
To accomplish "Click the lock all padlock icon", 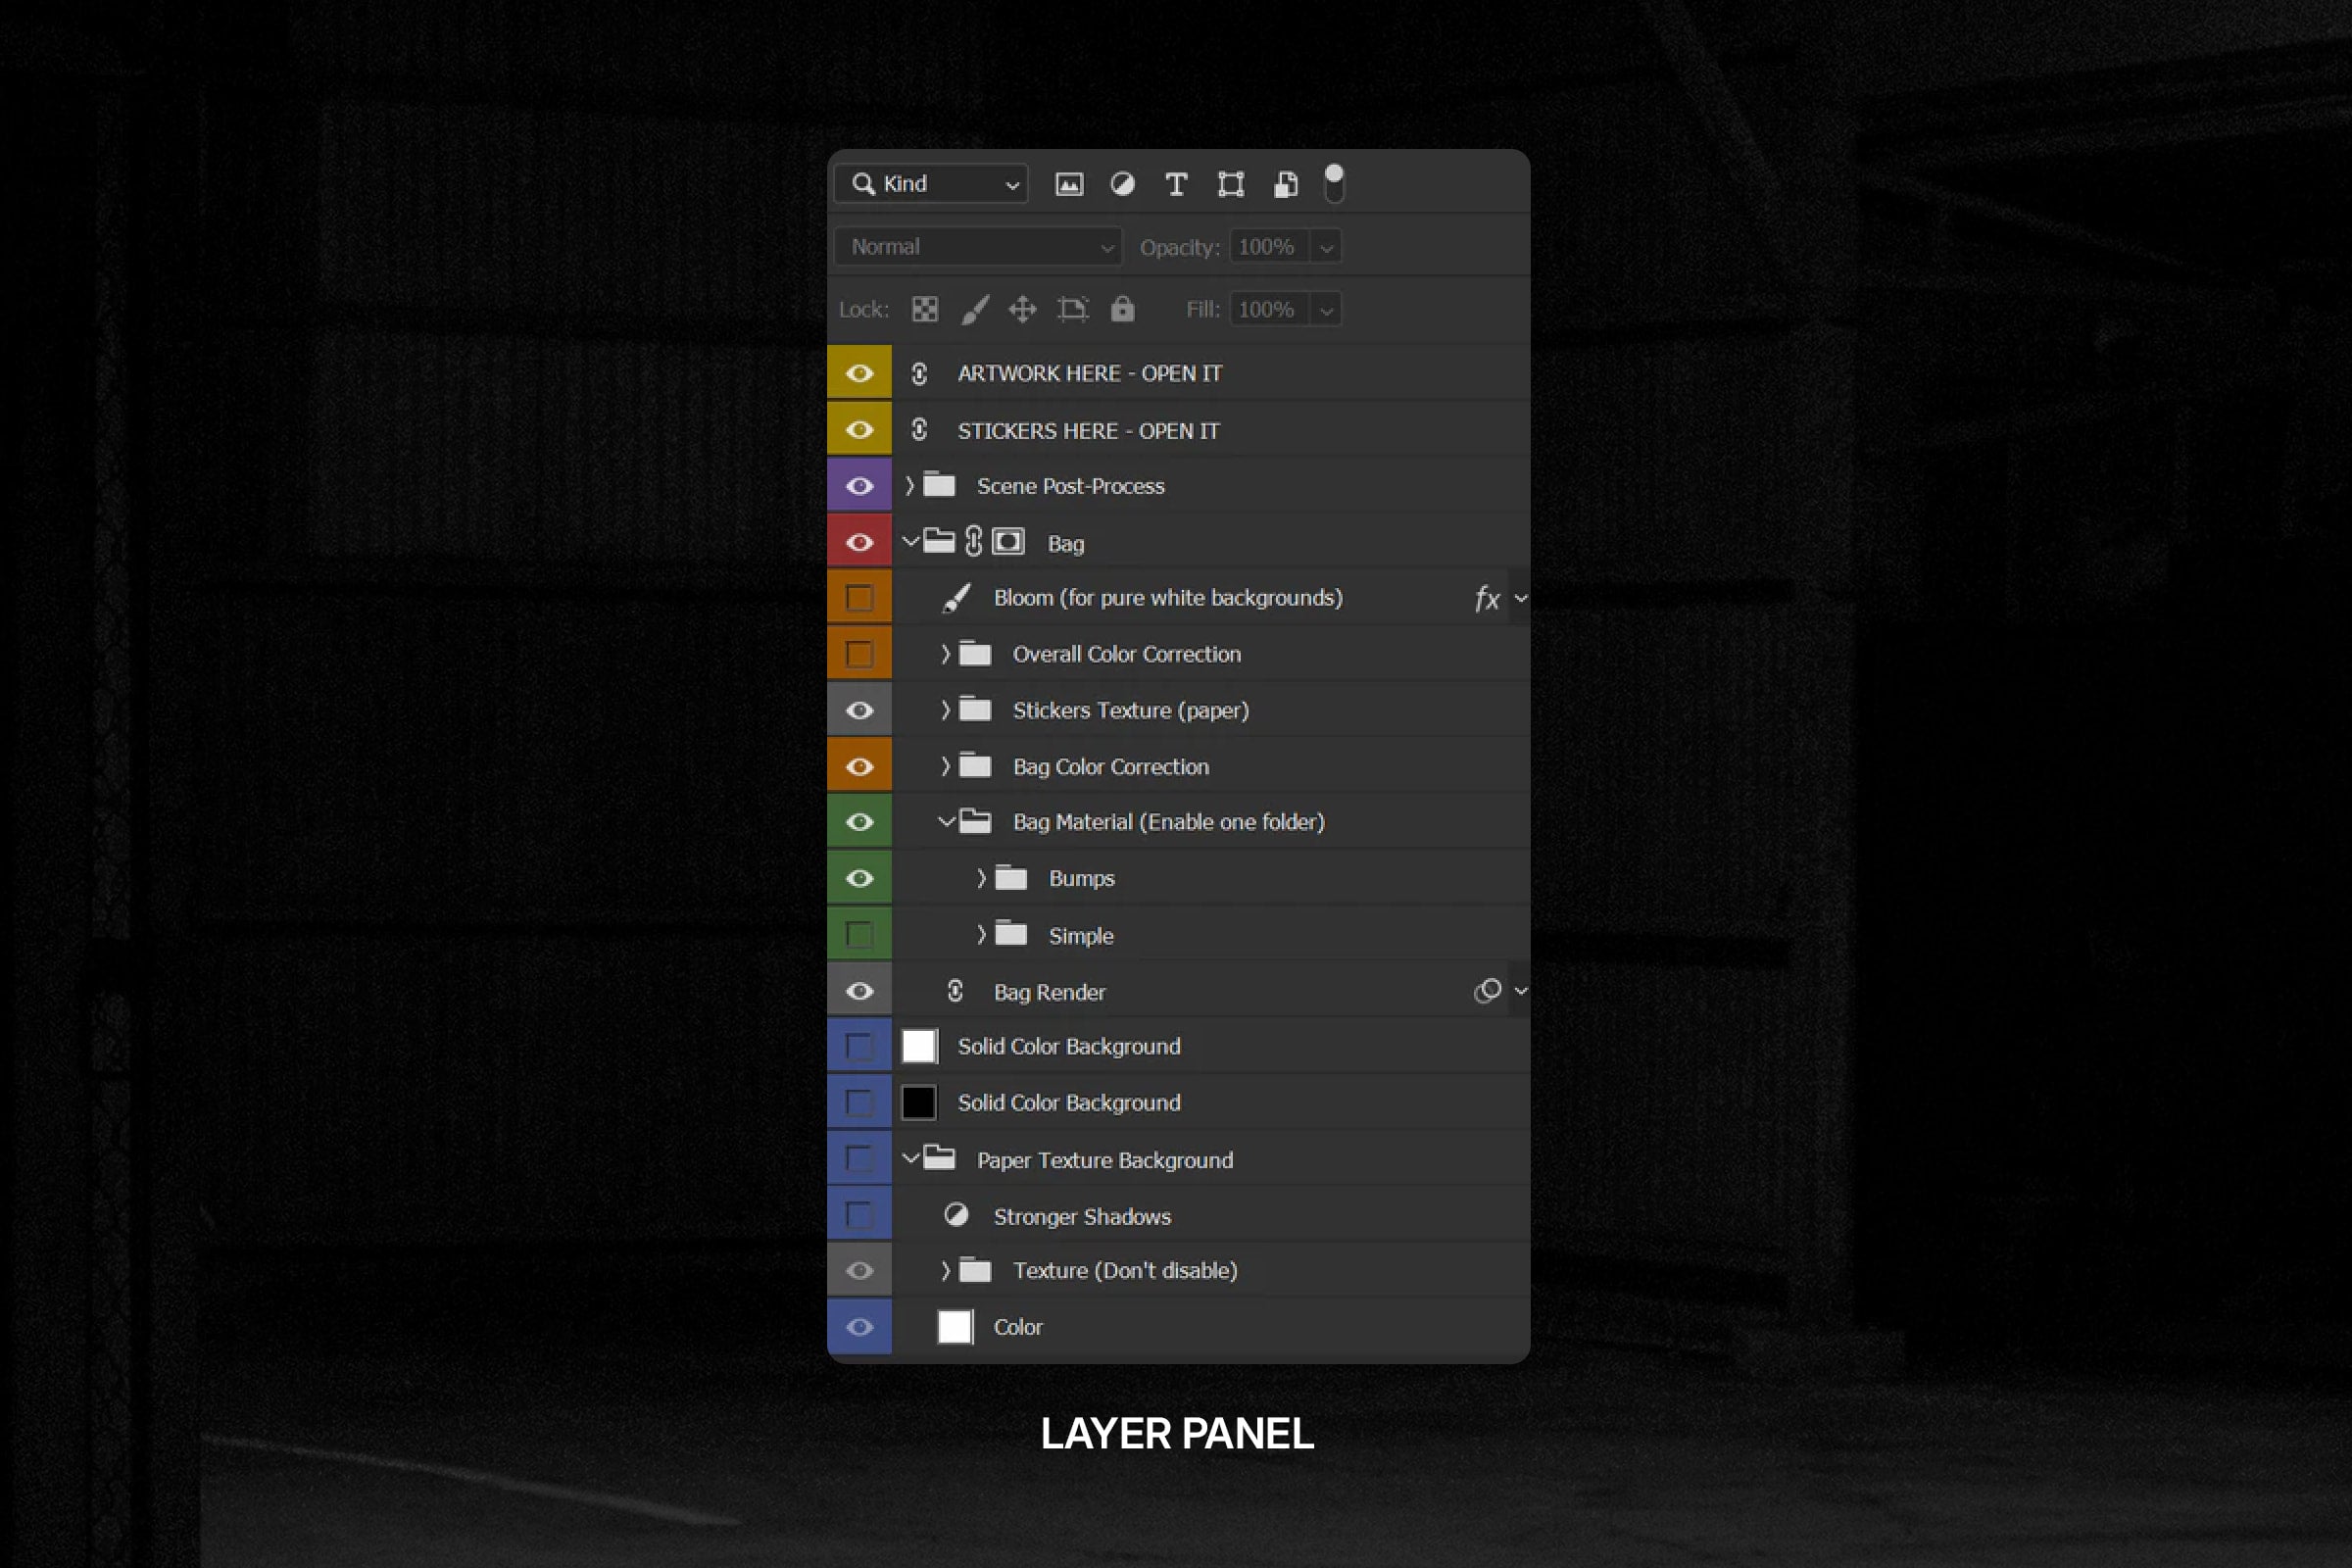I will tap(1122, 309).
